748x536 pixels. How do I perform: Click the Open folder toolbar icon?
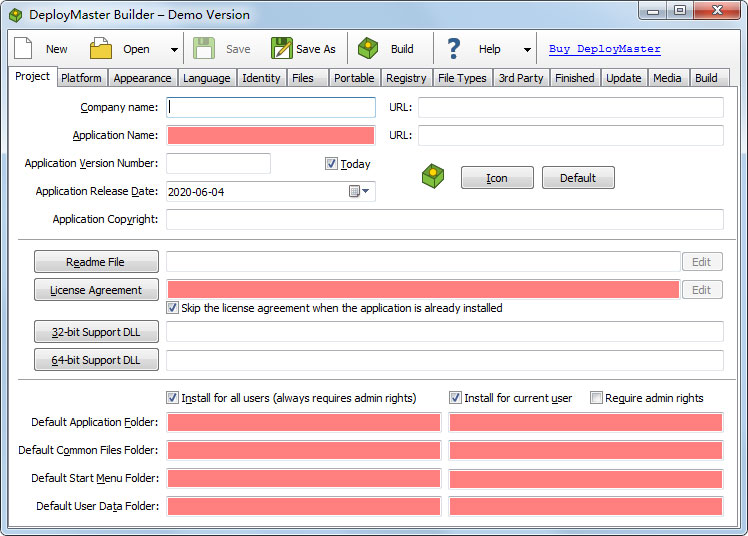click(x=101, y=49)
